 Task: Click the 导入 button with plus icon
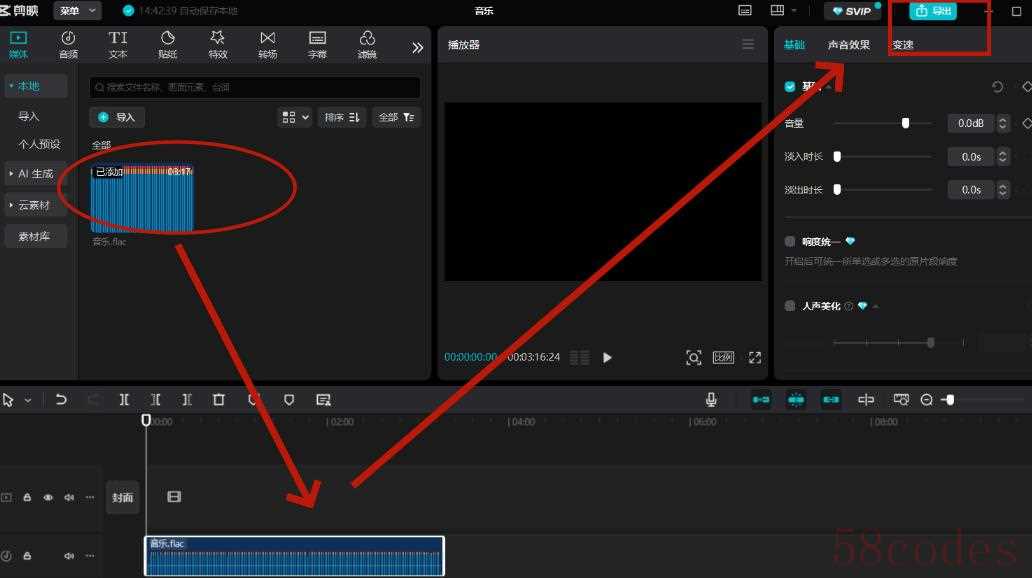(117, 117)
